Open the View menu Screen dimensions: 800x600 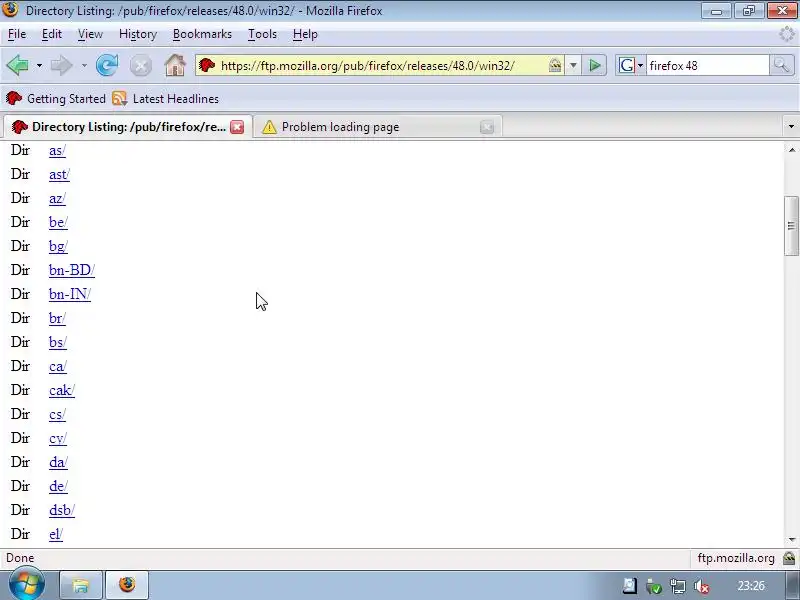coord(90,34)
